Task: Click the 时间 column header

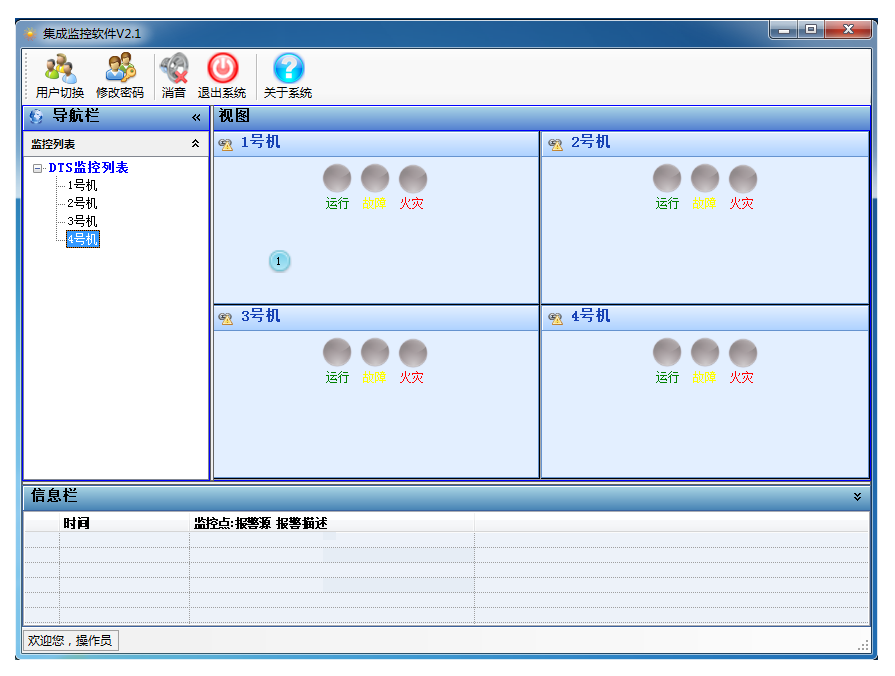Action: (76, 523)
